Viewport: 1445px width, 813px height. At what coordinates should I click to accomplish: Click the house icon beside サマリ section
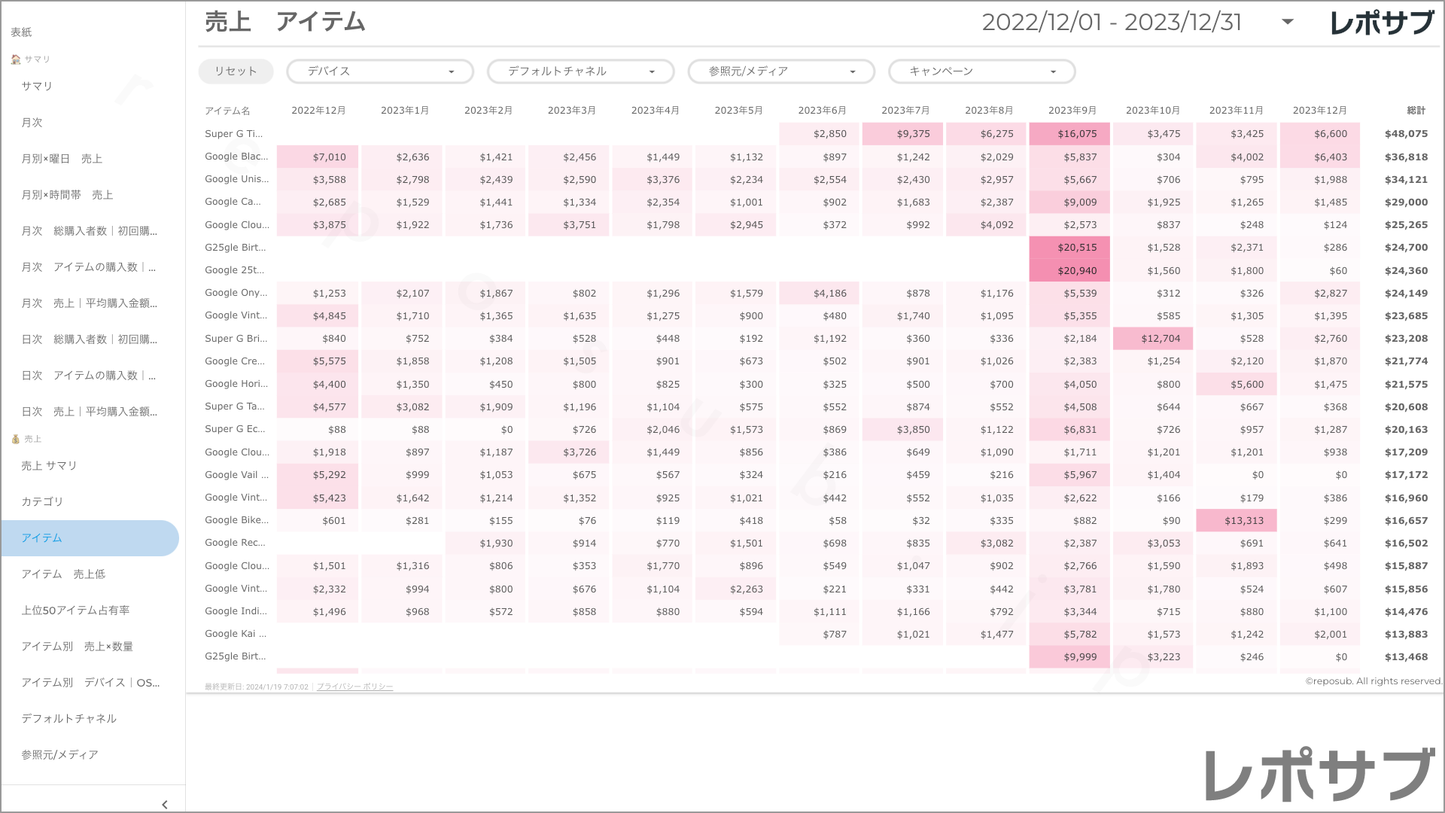(x=15, y=60)
